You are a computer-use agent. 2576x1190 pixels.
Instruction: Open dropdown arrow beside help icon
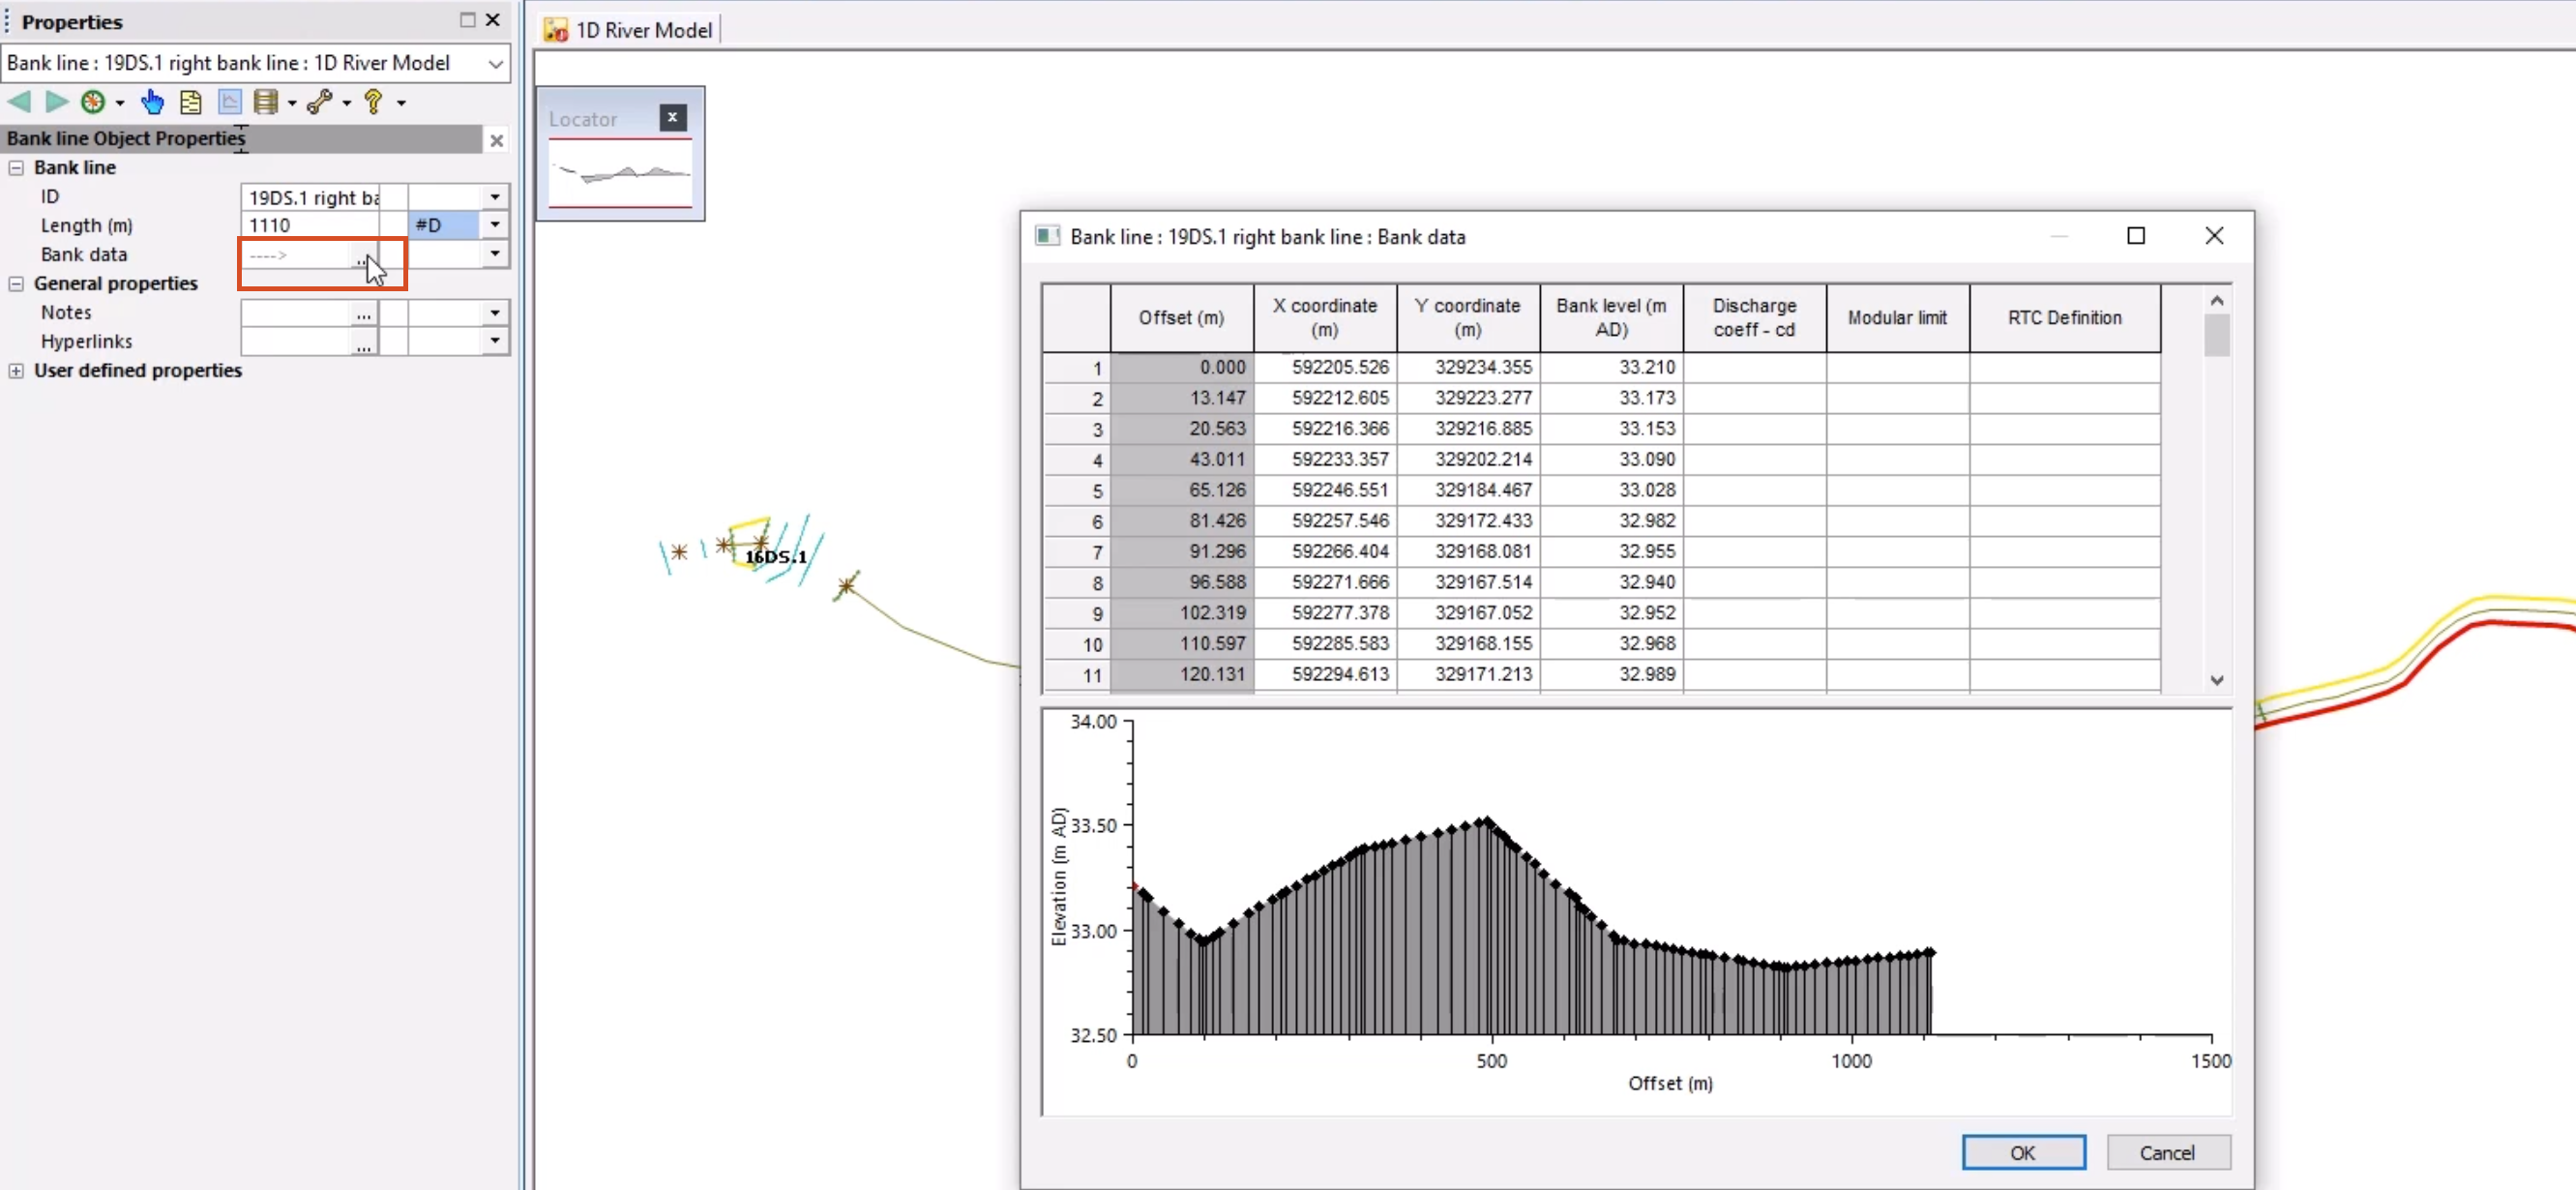click(401, 103)
